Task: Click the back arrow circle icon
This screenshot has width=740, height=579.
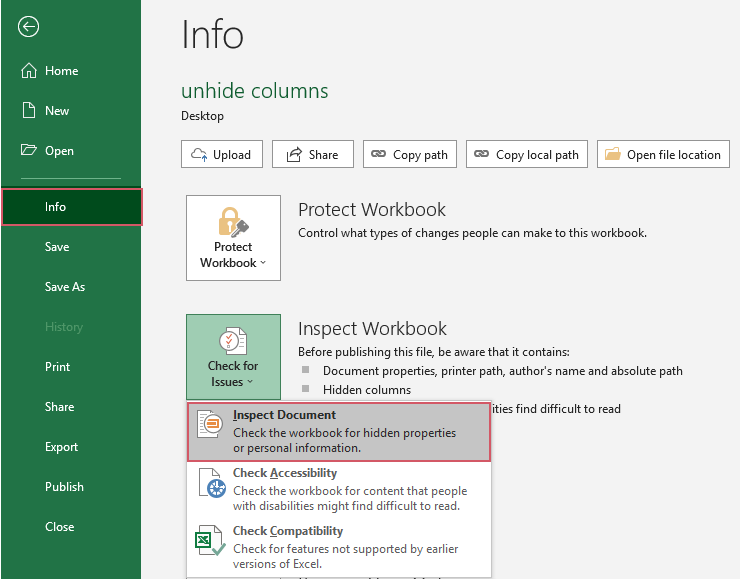Action: [29, 27]
